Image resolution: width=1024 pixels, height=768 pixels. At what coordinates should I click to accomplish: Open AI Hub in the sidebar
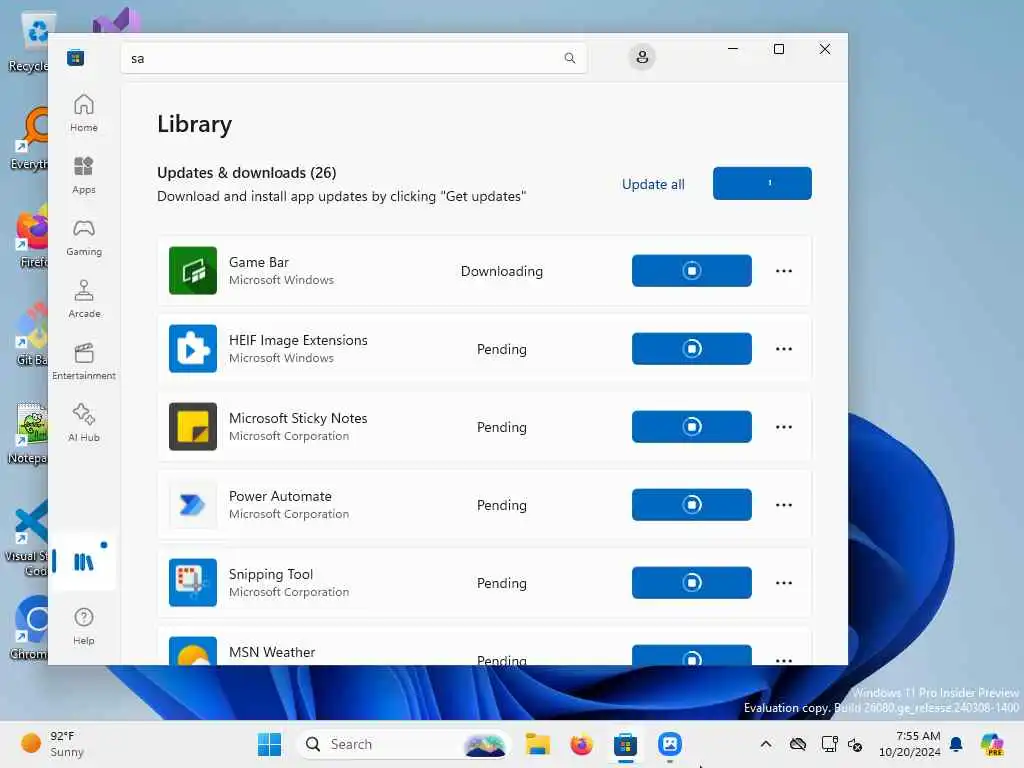point(84,424)
